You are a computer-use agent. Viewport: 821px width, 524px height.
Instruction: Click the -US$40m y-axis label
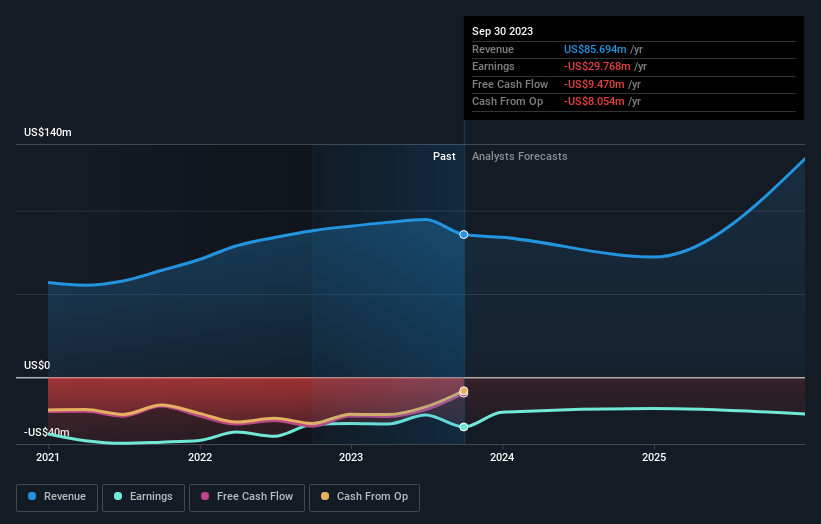tap(47, 432)
